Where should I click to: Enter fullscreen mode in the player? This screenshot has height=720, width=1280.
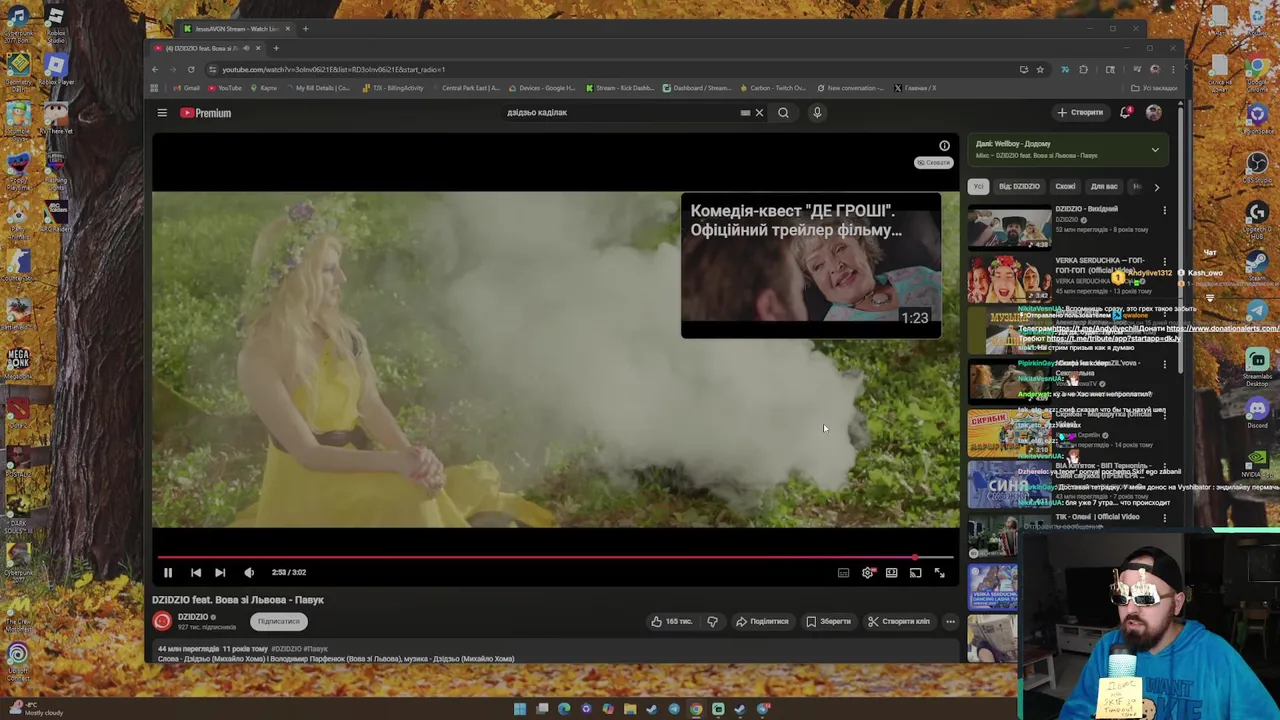pos(939,572)
